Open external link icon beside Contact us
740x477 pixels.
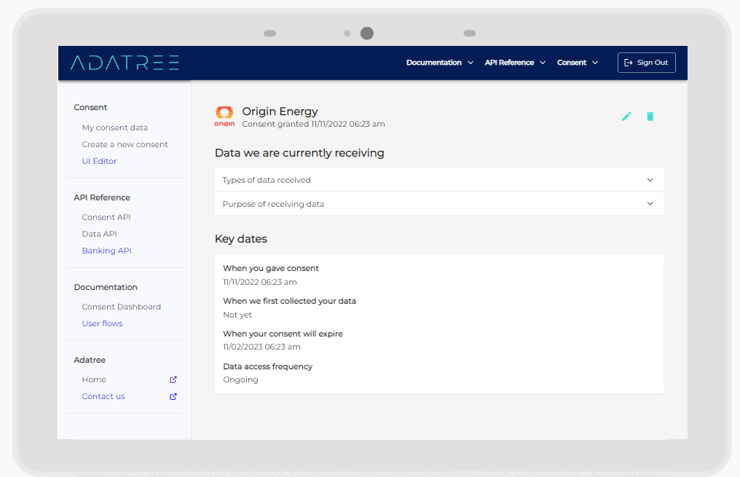pyautogui.click(x=173, y=397)
